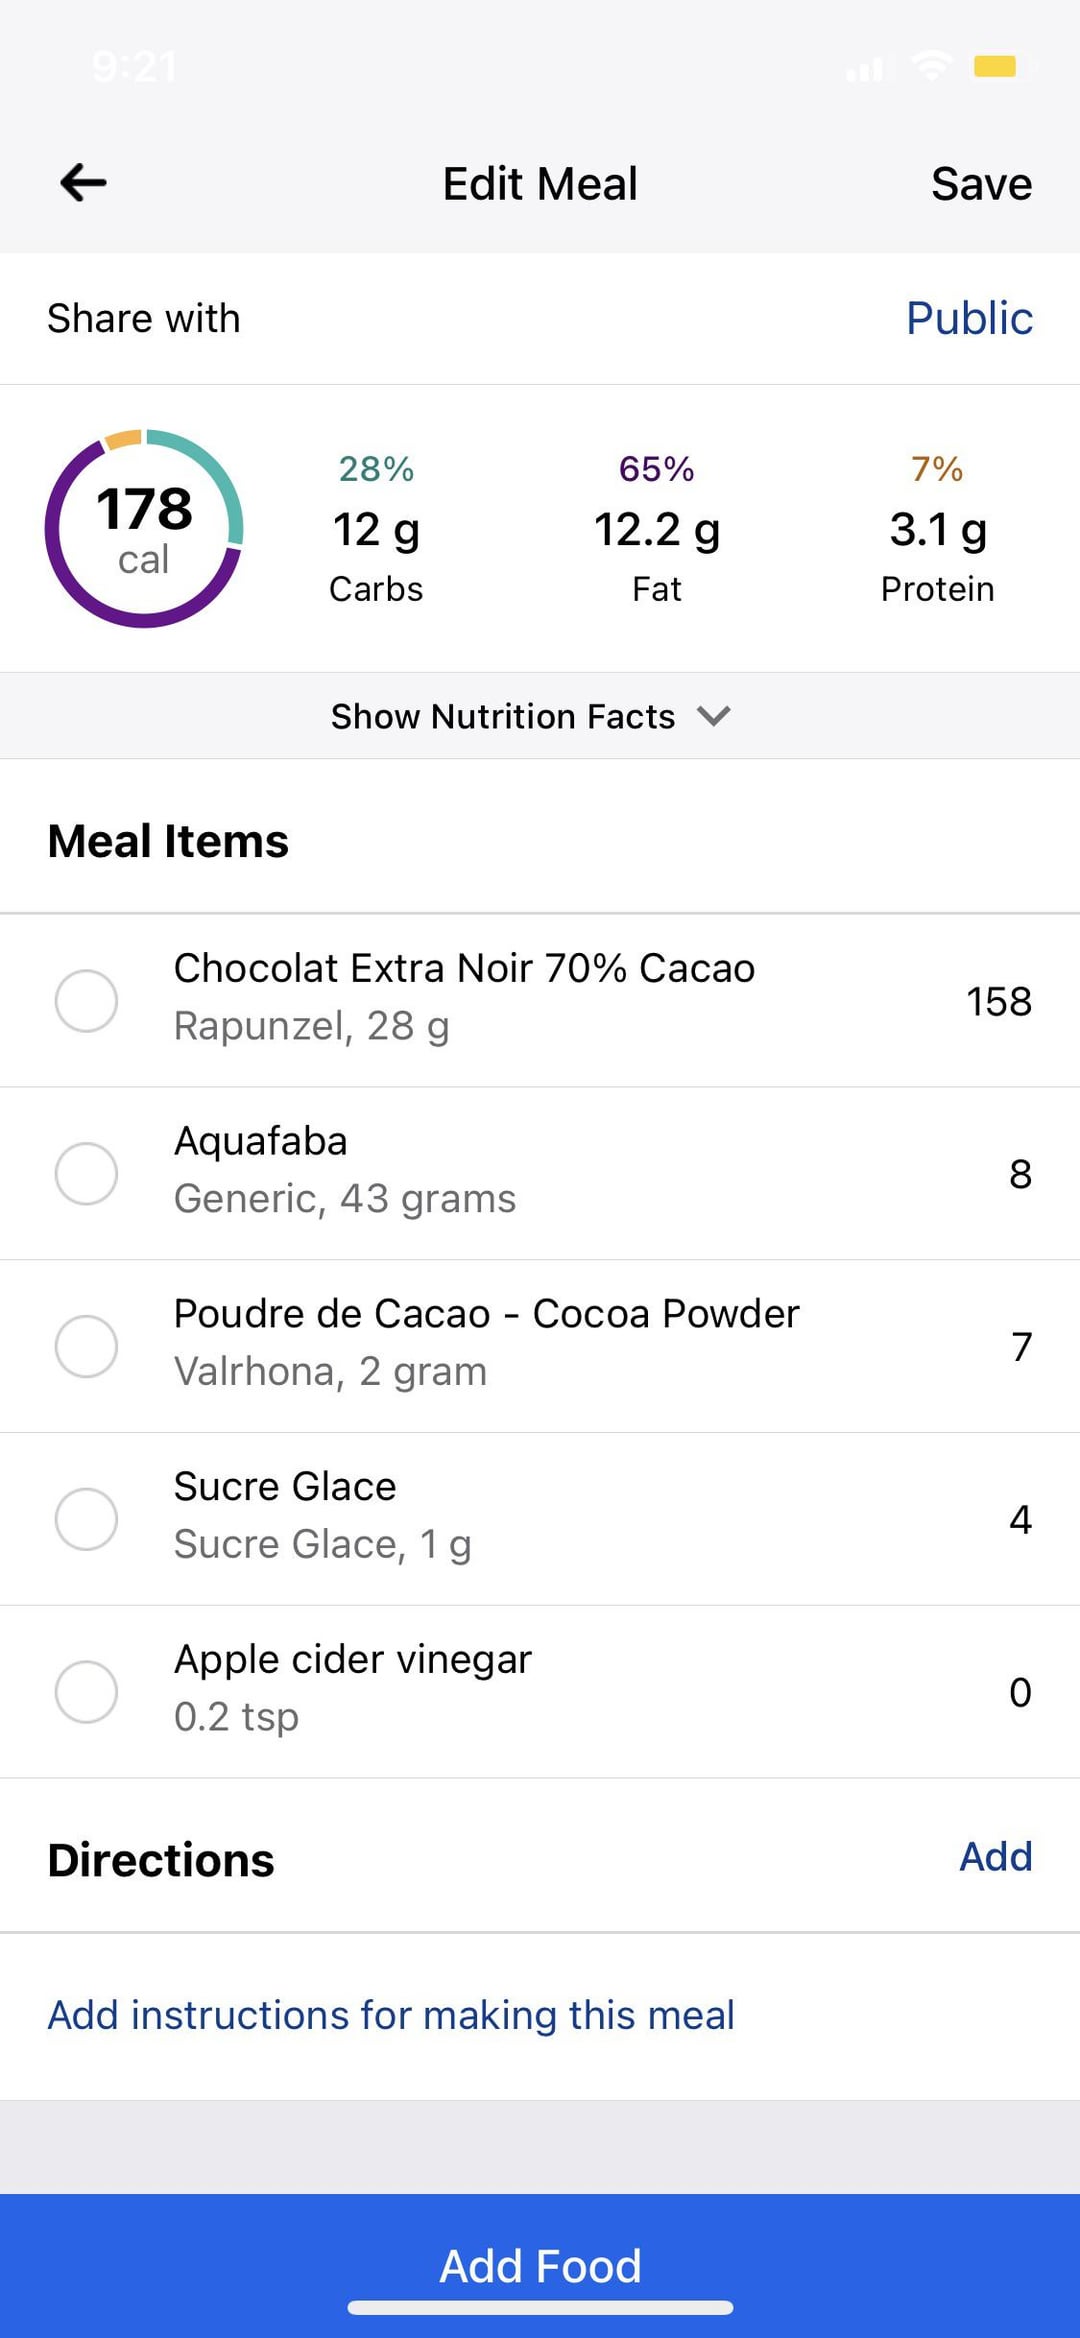
Task: Save the edited meal
Action: 980,184
